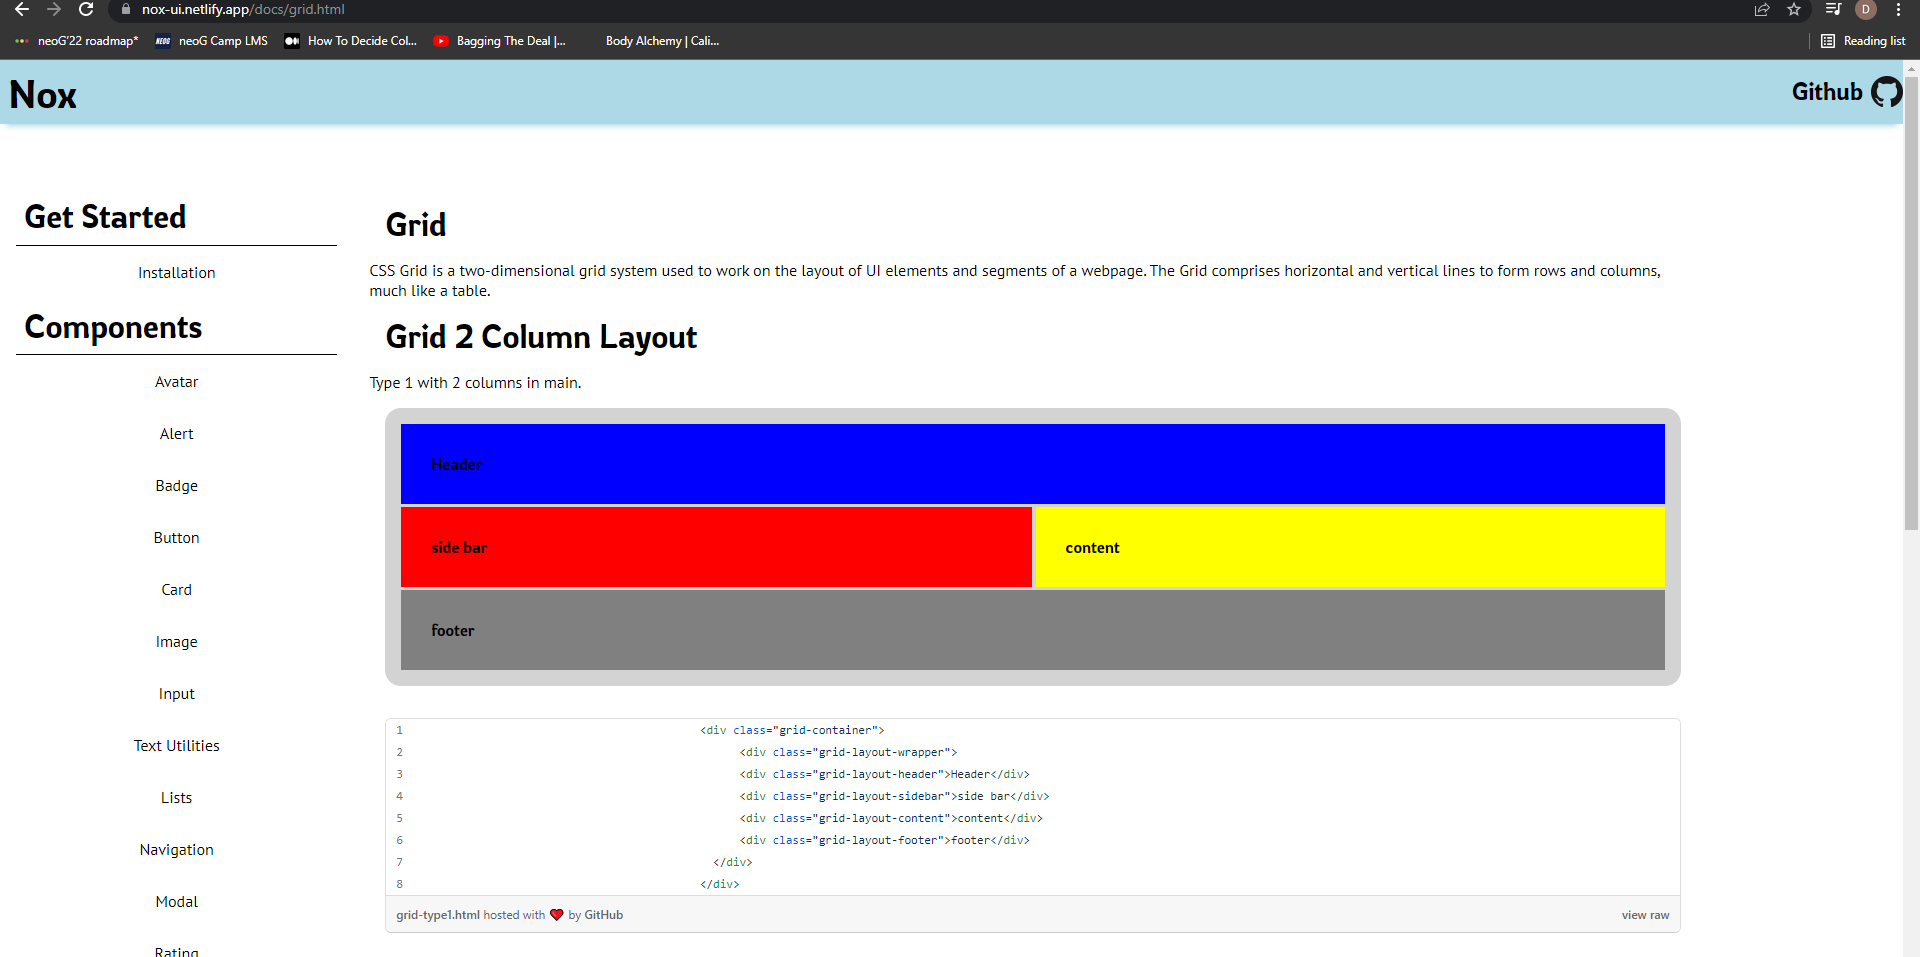Open Text Utilities page
This screenshot has height=957, width=1920.
(x=176, y=746)
